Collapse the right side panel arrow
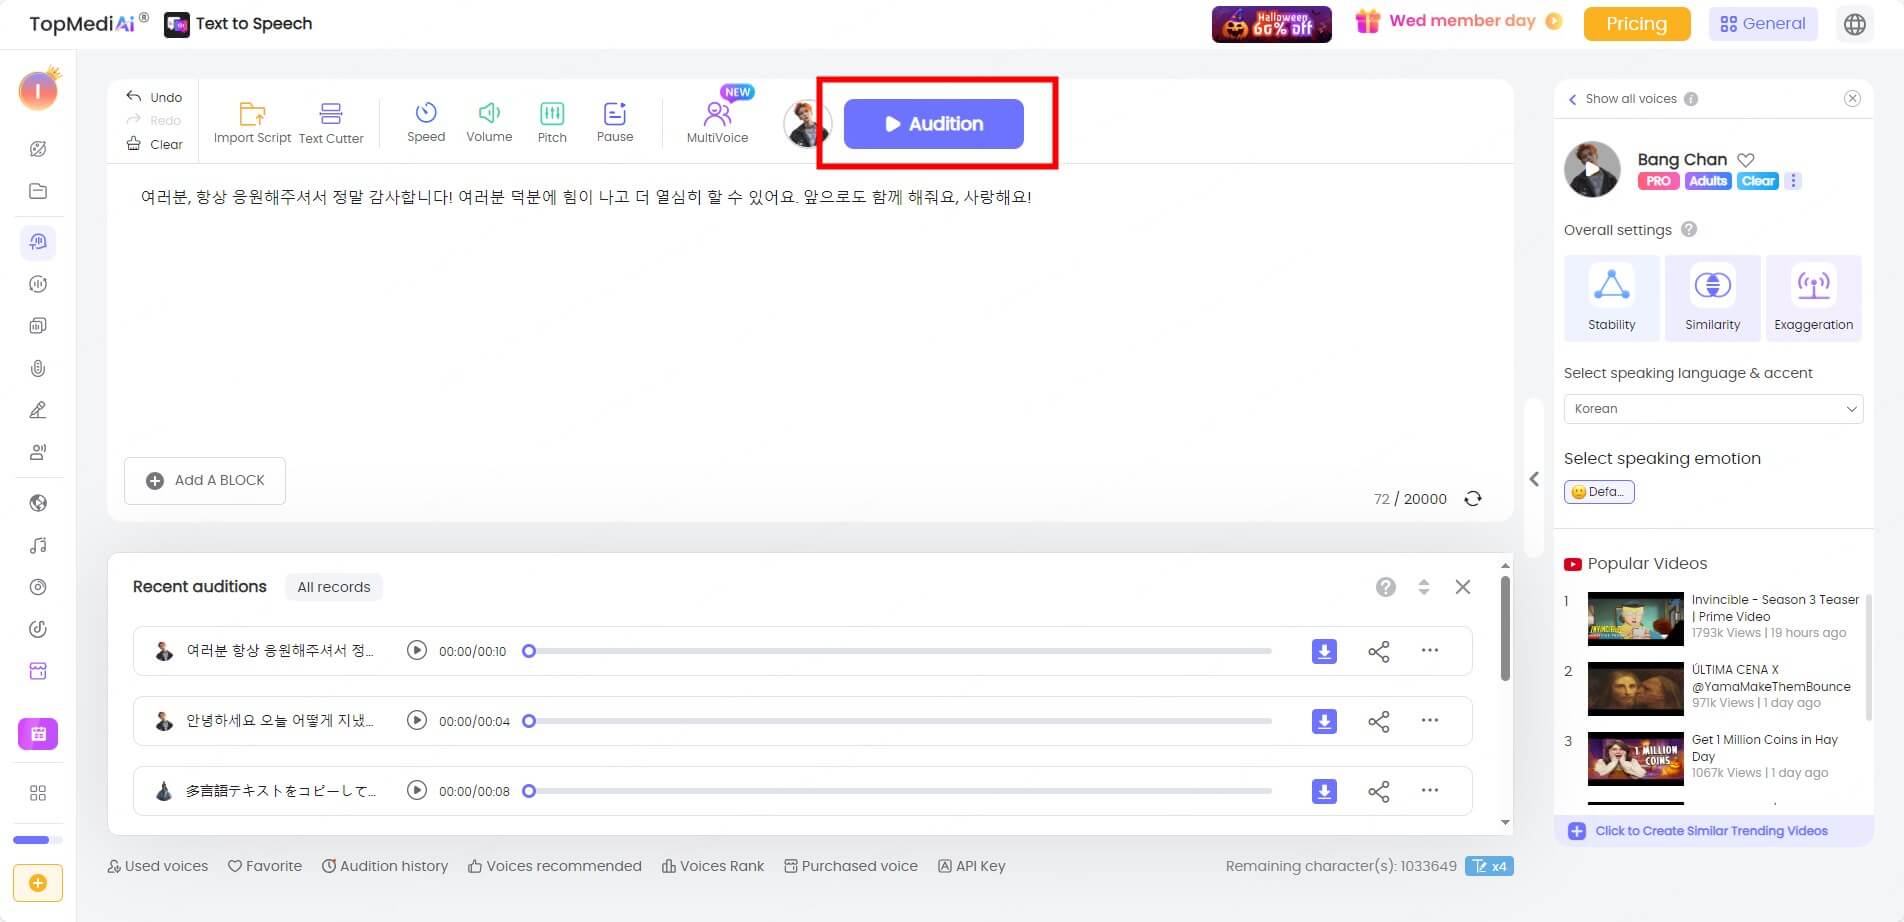The height and width of the screenshot is (922, 1904). (x=1534, y=479)
